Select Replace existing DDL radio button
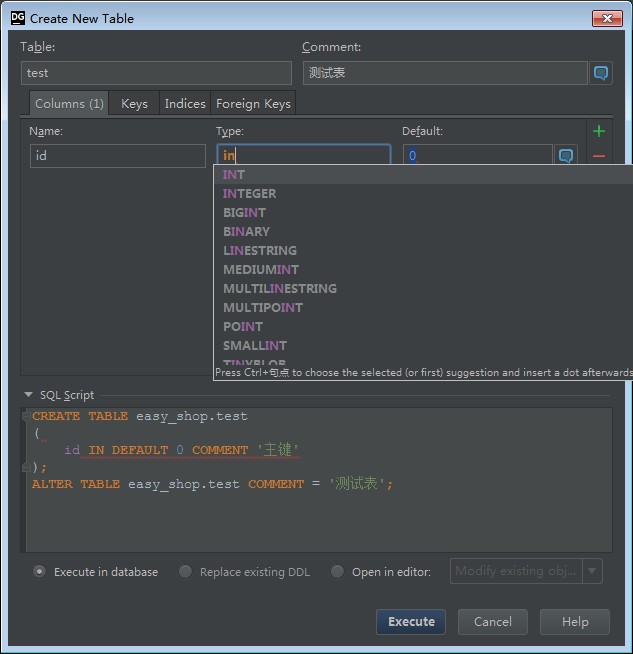The height and width of the screenshot is (654, 633). [186, 571]
